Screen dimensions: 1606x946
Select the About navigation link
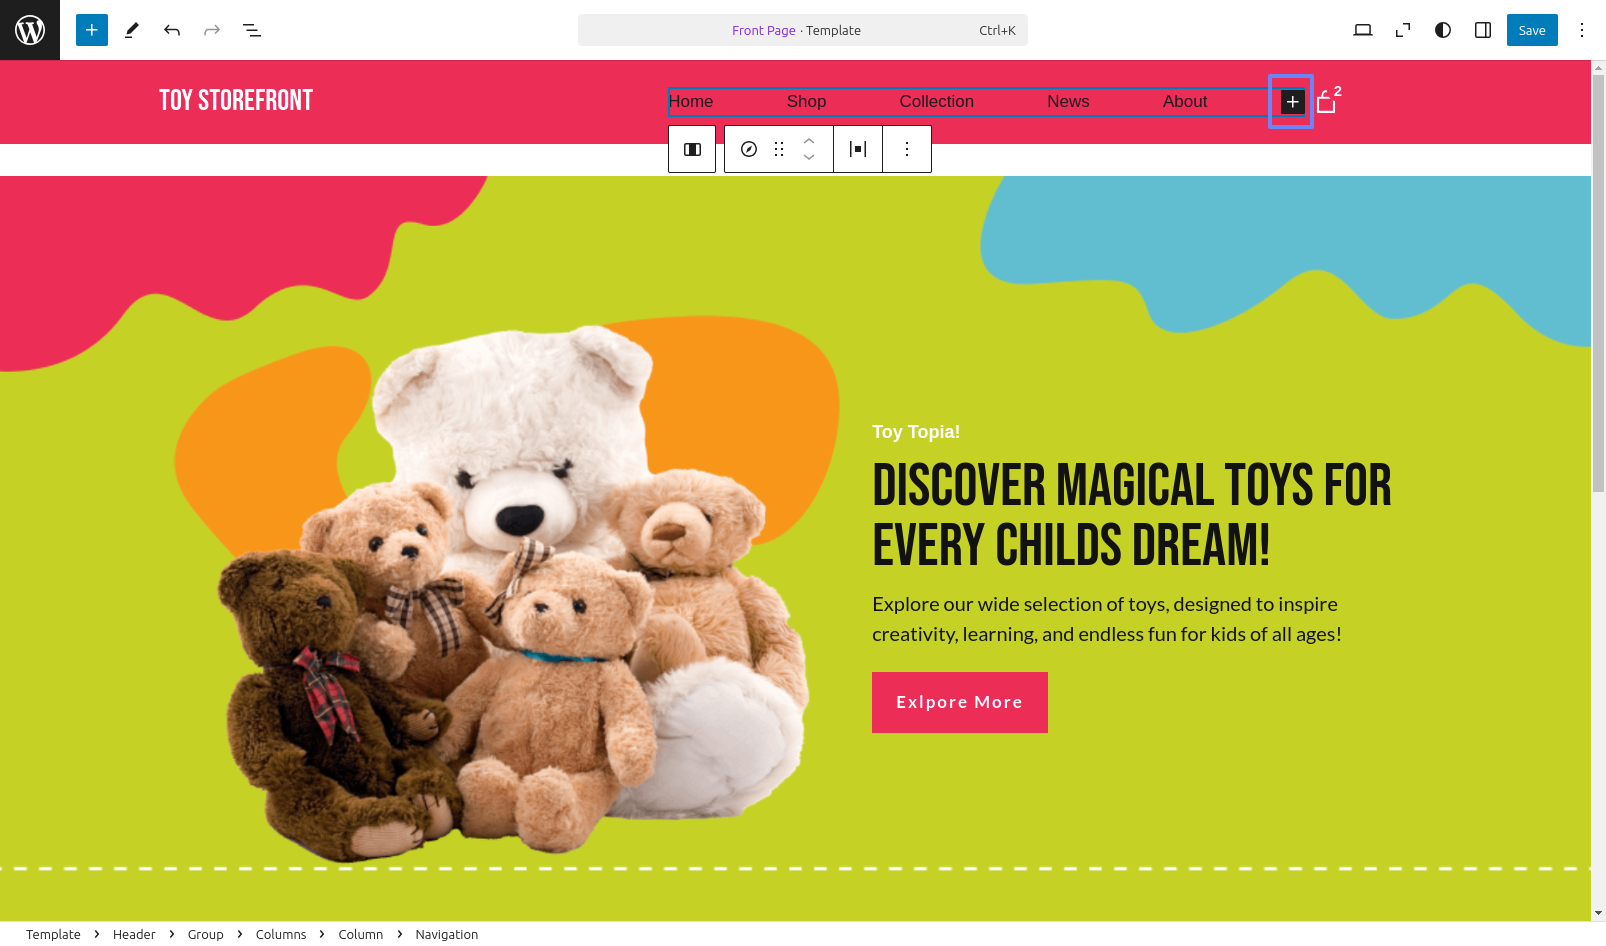1185,102
